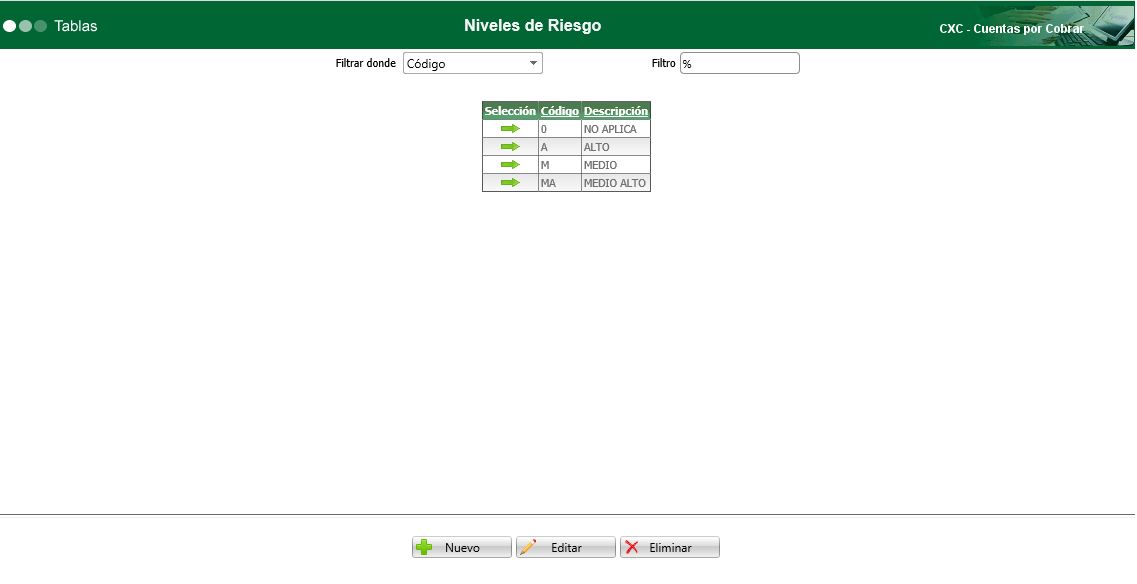
Task: Select the MEDIO description cell
Action: click(616, 164)
